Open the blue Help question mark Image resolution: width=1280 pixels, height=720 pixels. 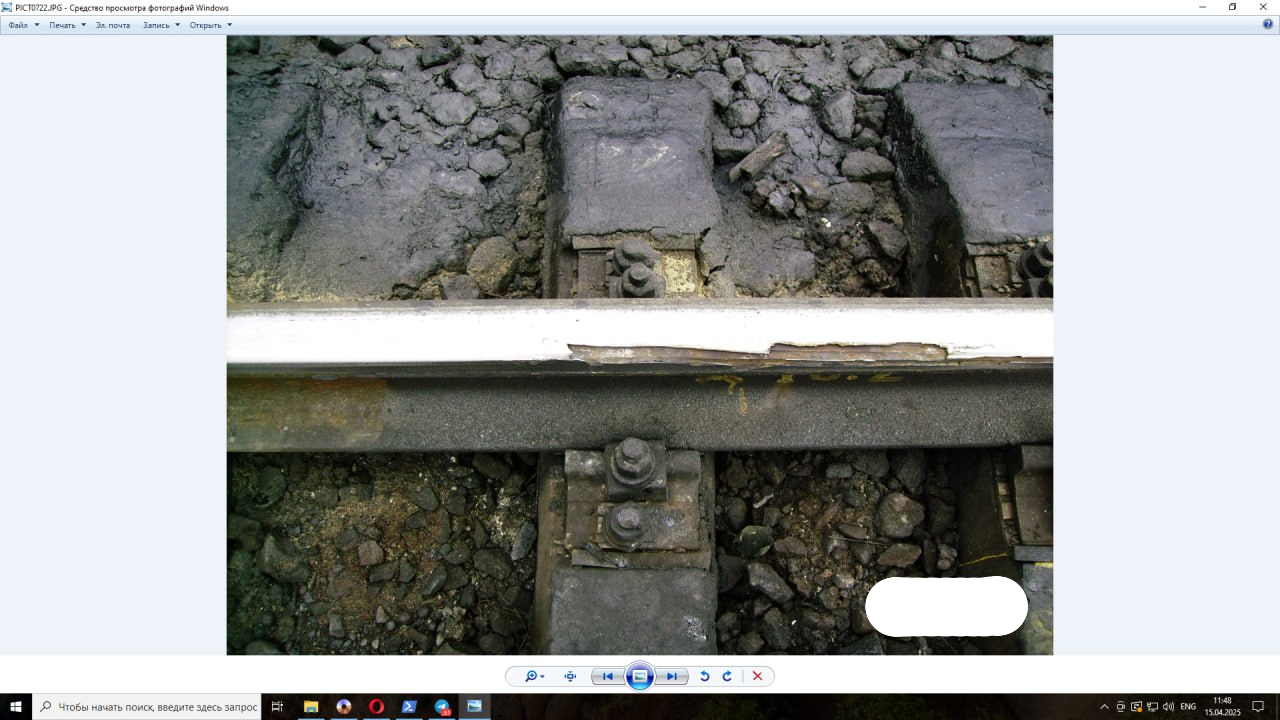coord(1268,25)
